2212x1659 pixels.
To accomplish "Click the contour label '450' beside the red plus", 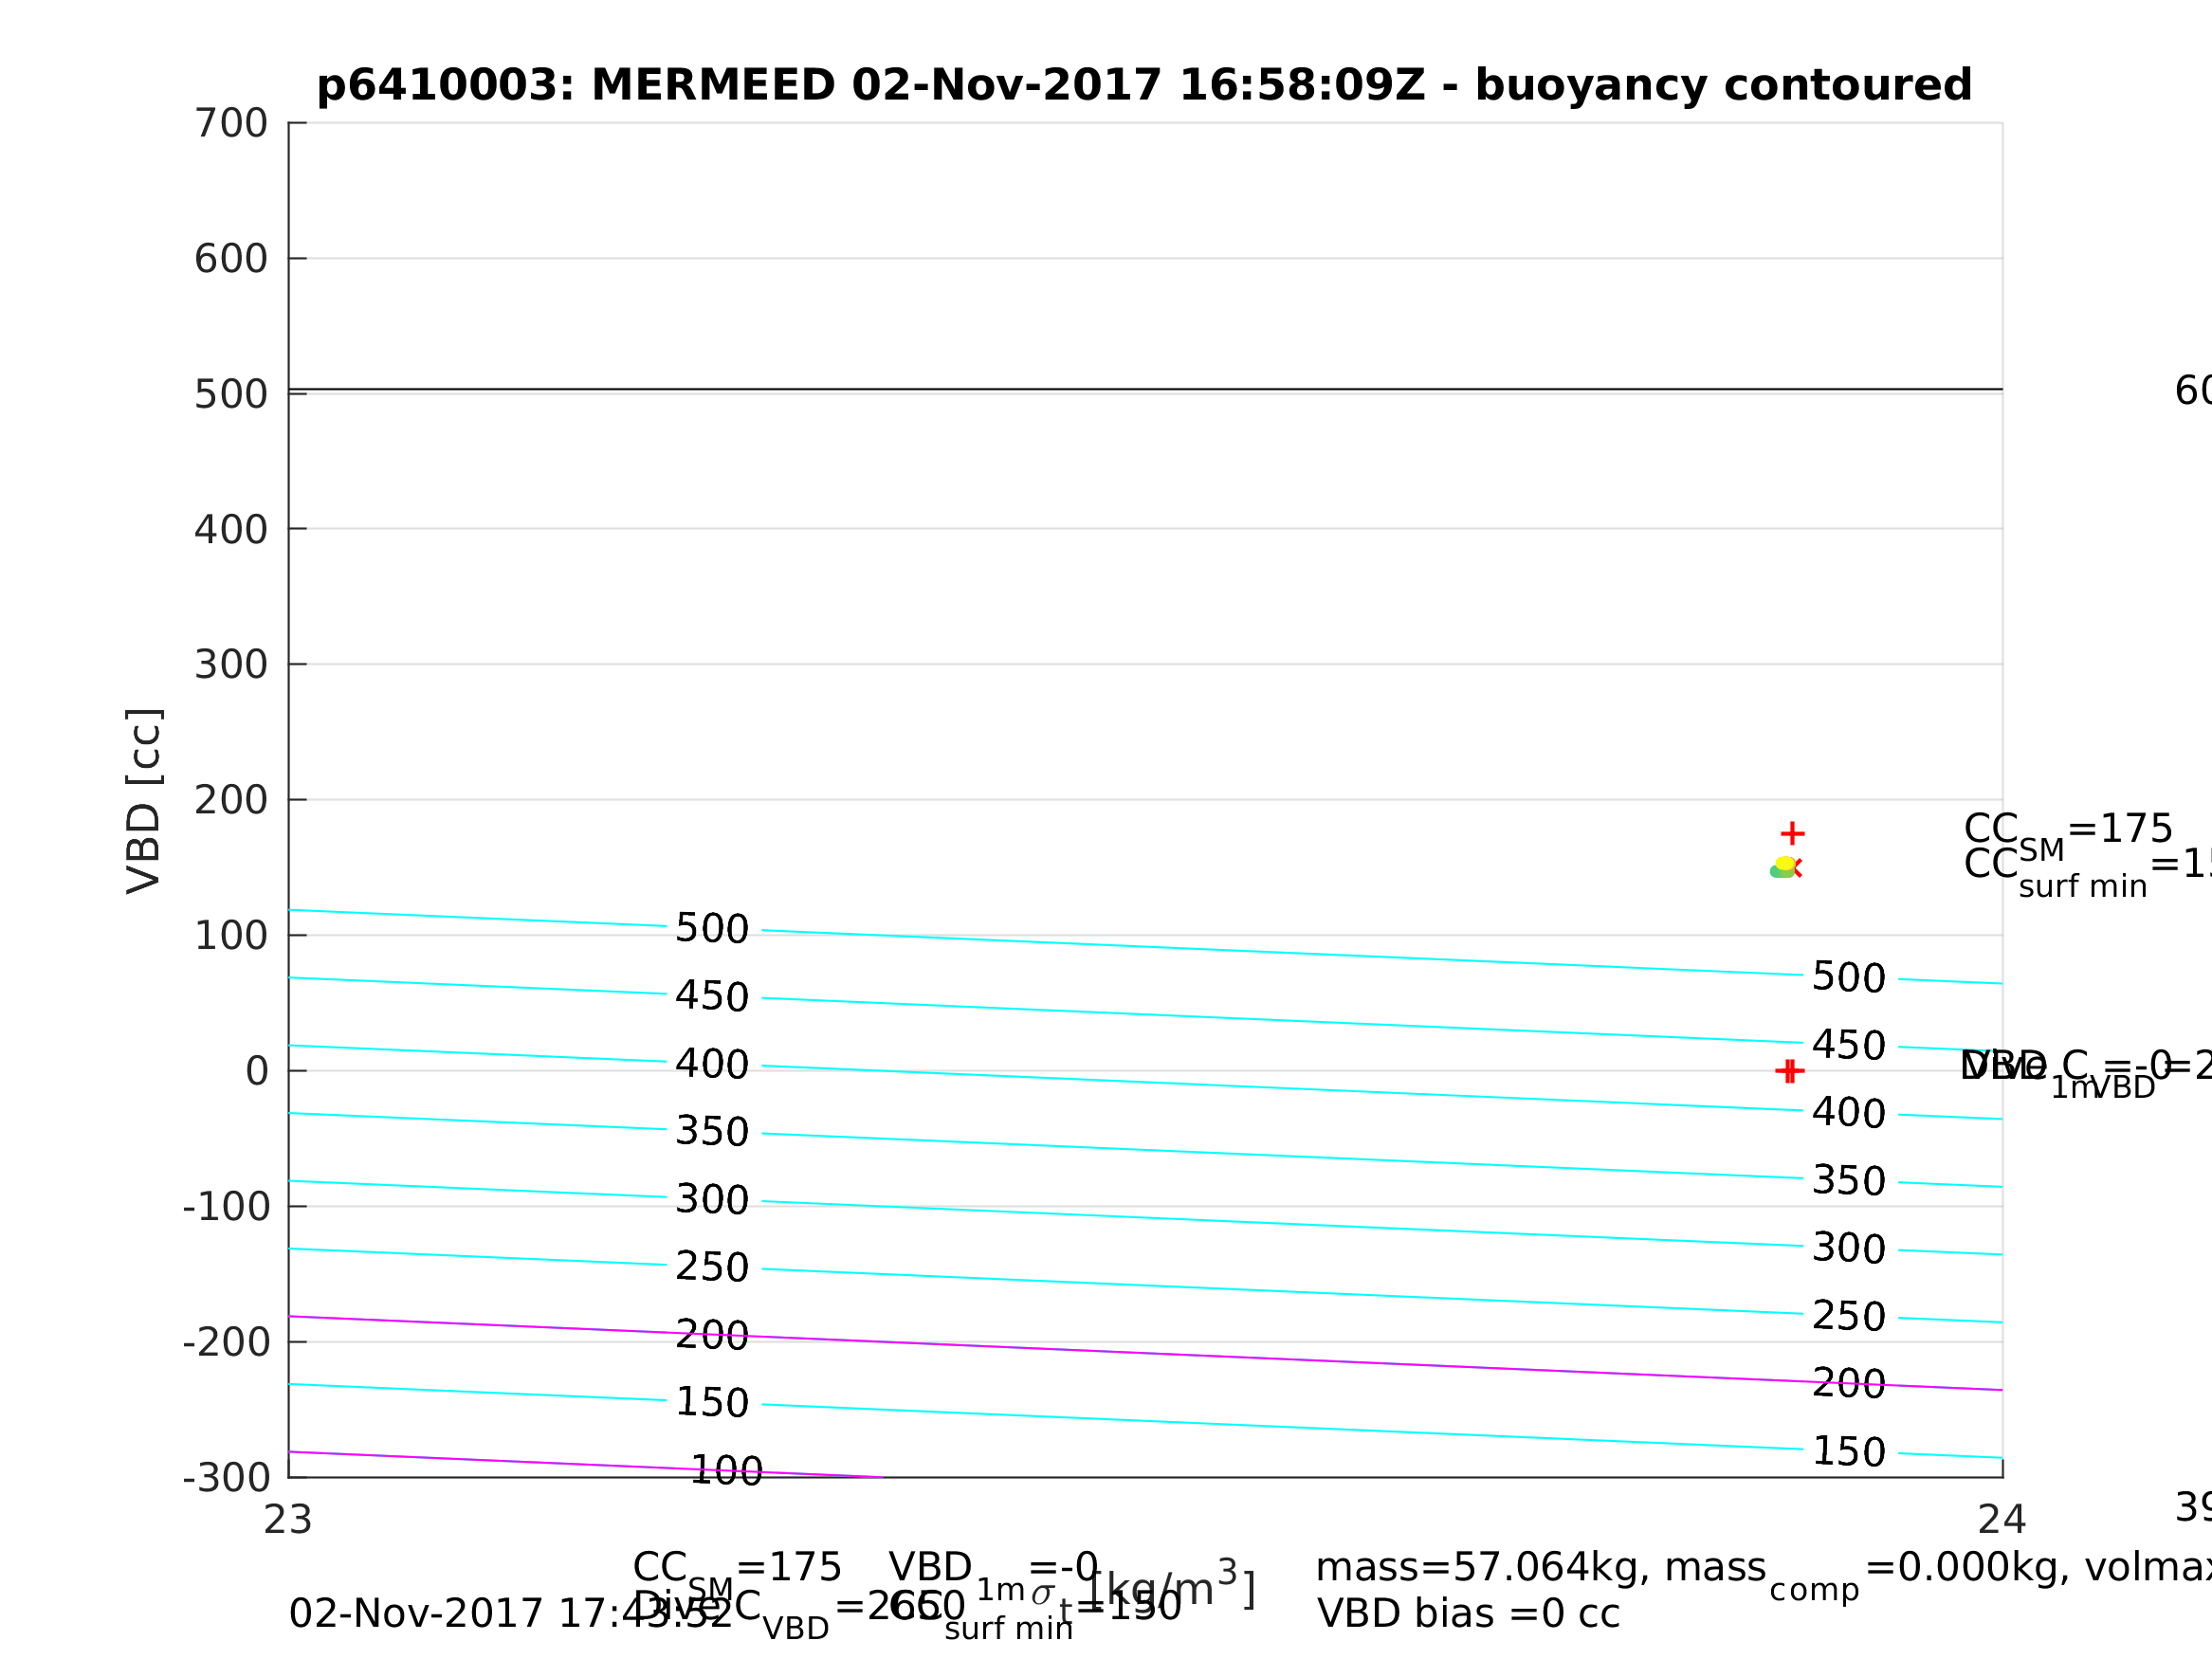I will 1849,1045.
